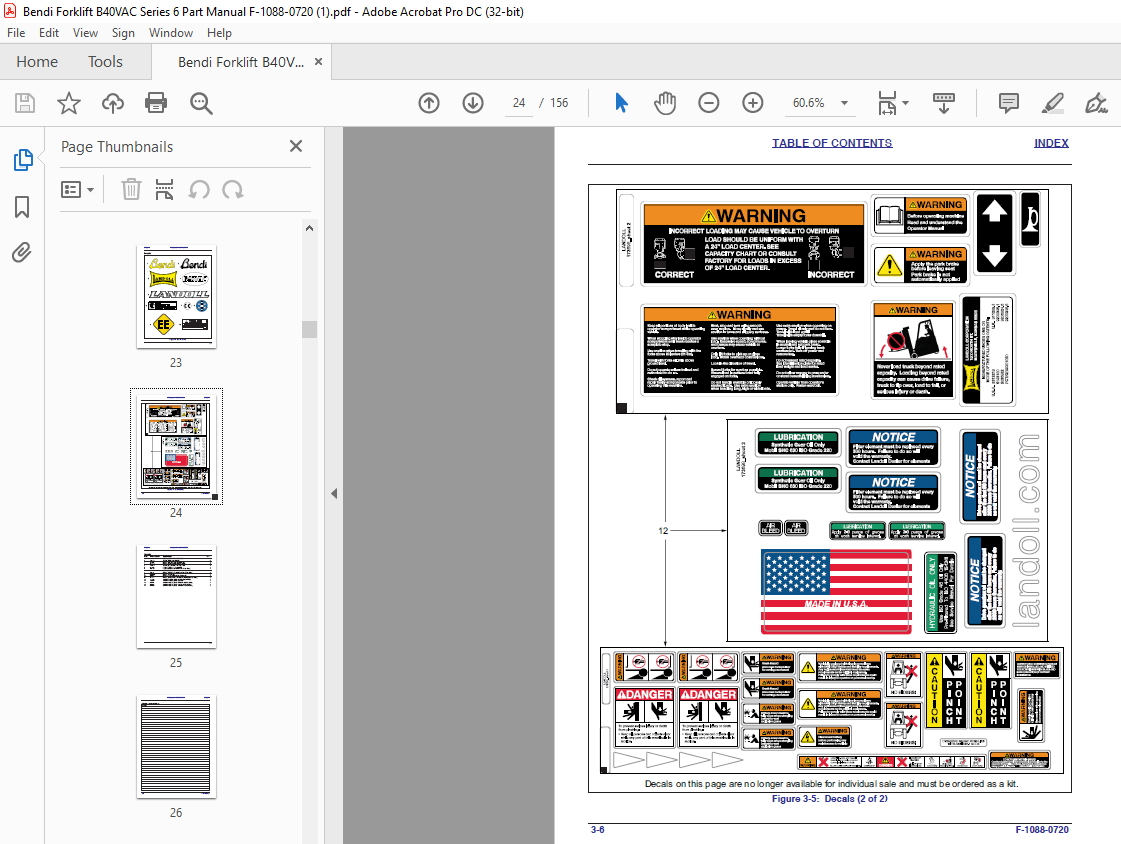Print the document

click(156, 103)
